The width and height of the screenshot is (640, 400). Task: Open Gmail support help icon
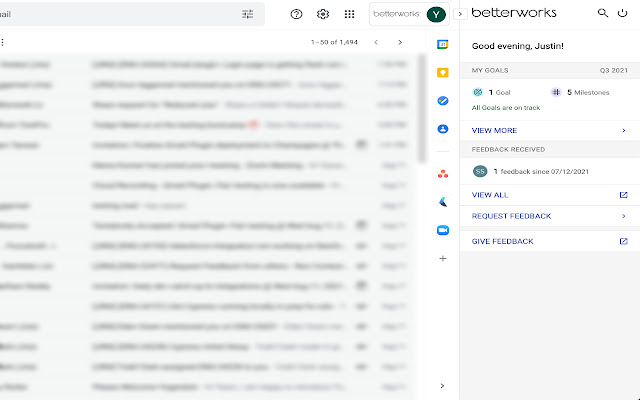(x=296, y=14)
